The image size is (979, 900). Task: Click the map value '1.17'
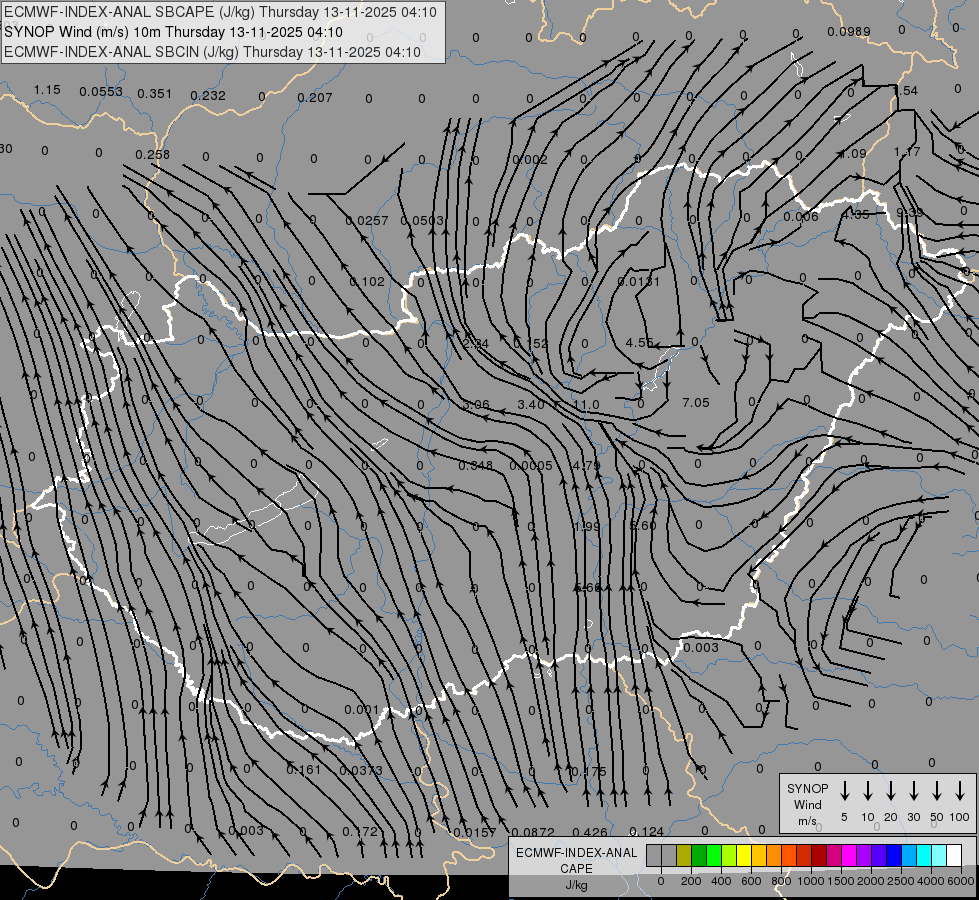[907, 152]
